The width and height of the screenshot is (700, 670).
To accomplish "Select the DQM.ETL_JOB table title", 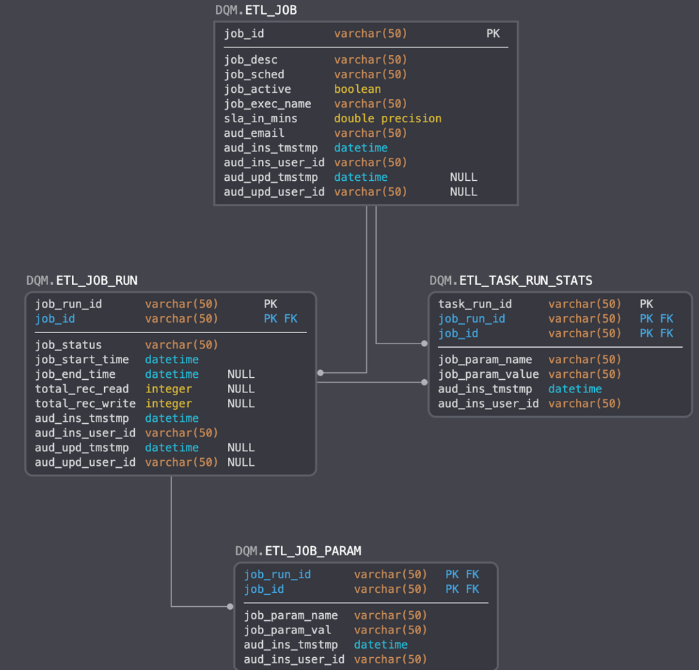I will click(x=256, y=10).
